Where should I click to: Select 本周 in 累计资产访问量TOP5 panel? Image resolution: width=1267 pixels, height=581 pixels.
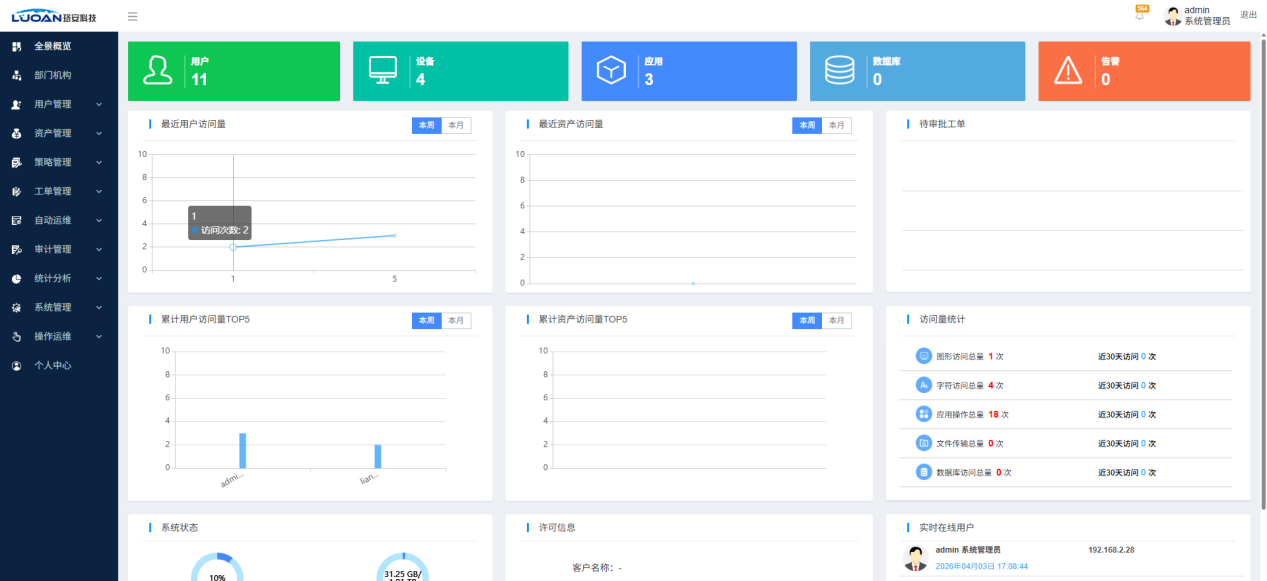pos(808,320)
